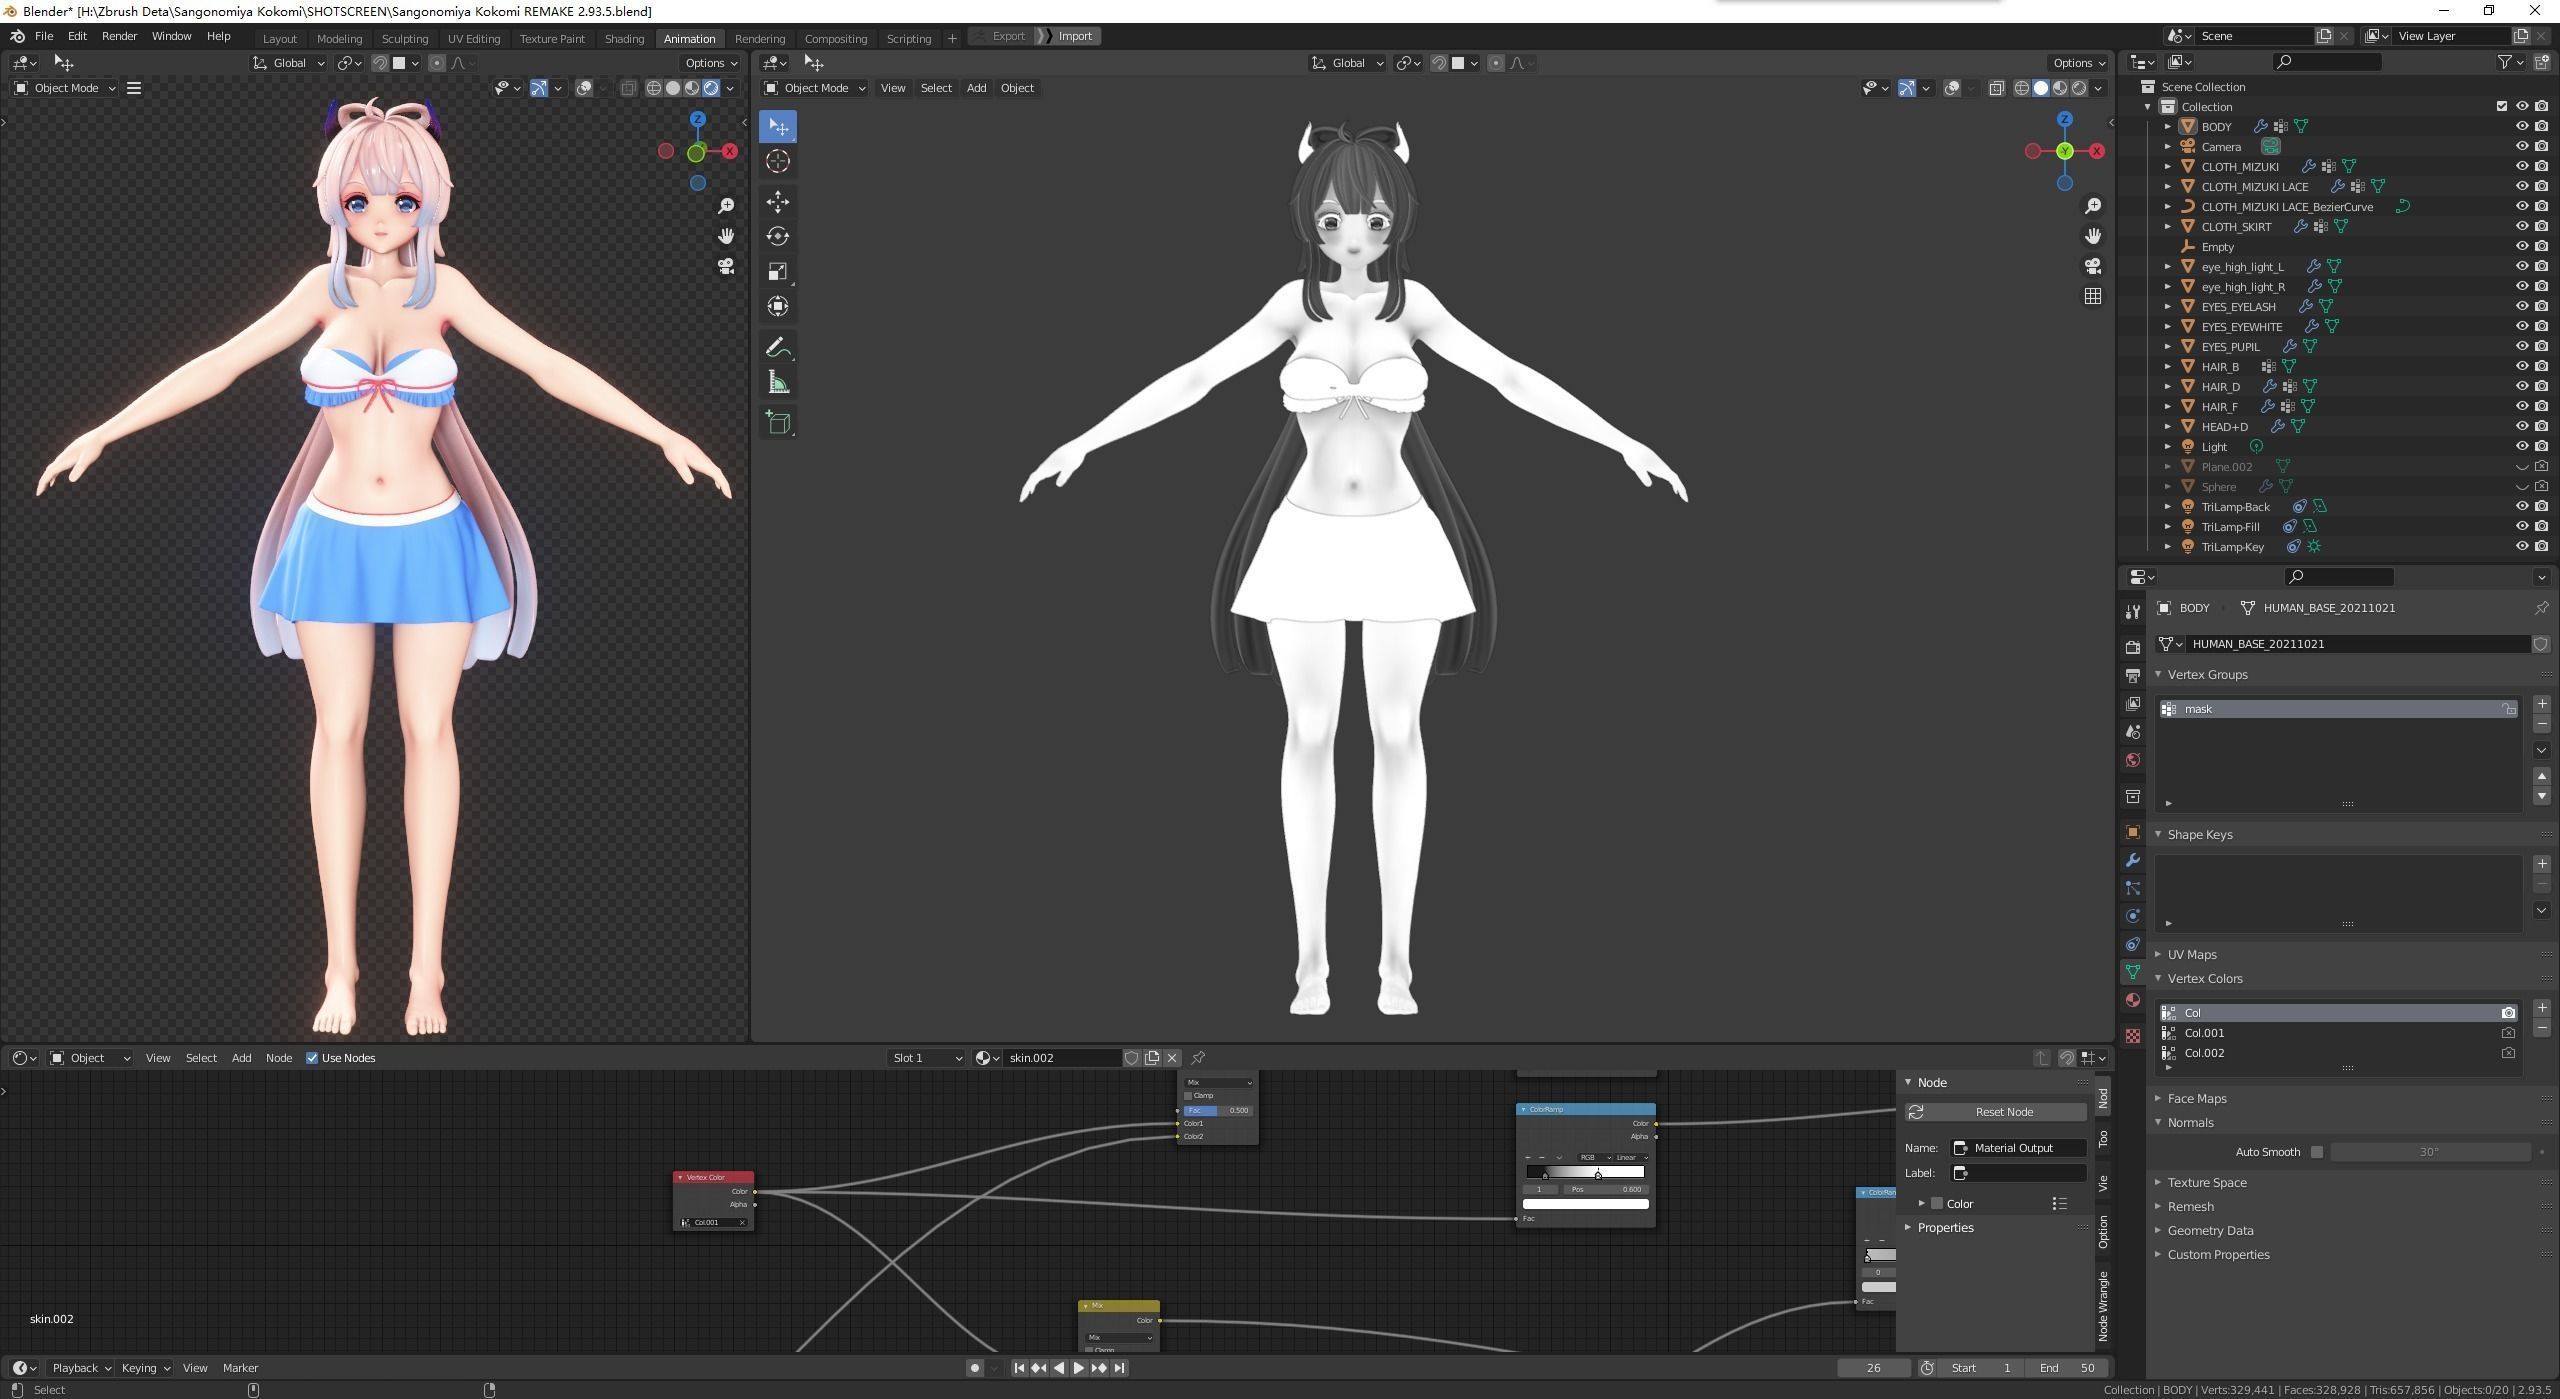This screenshot has height=1399, width=2560.
Task: Open Slot 1 material slot dropdown
Action: 926,1058
